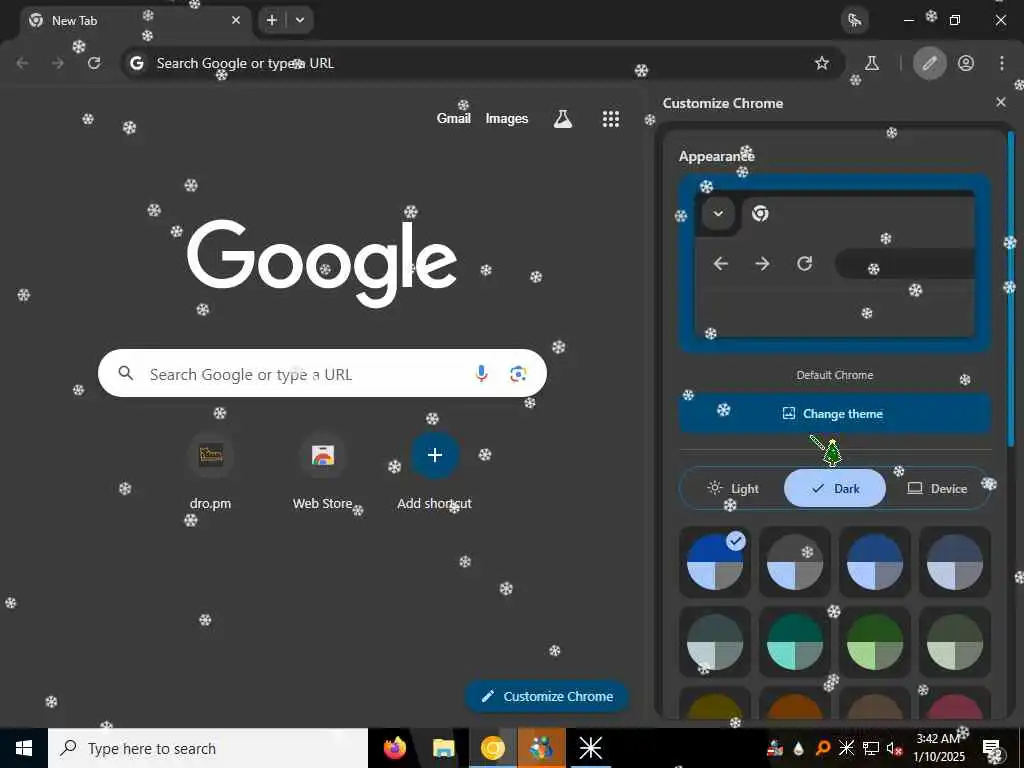Open the Gmail link

tap(453, 118)
